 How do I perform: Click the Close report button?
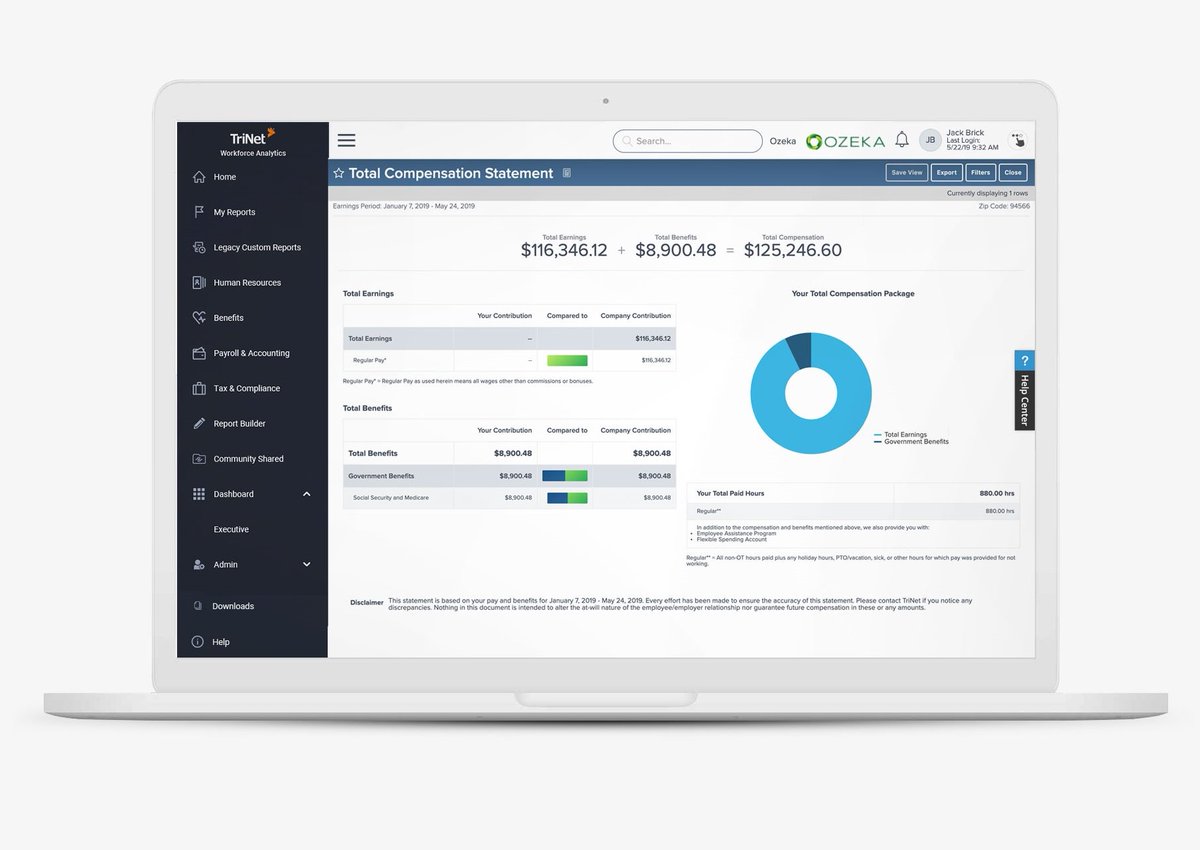click(x=1013, y=172)
